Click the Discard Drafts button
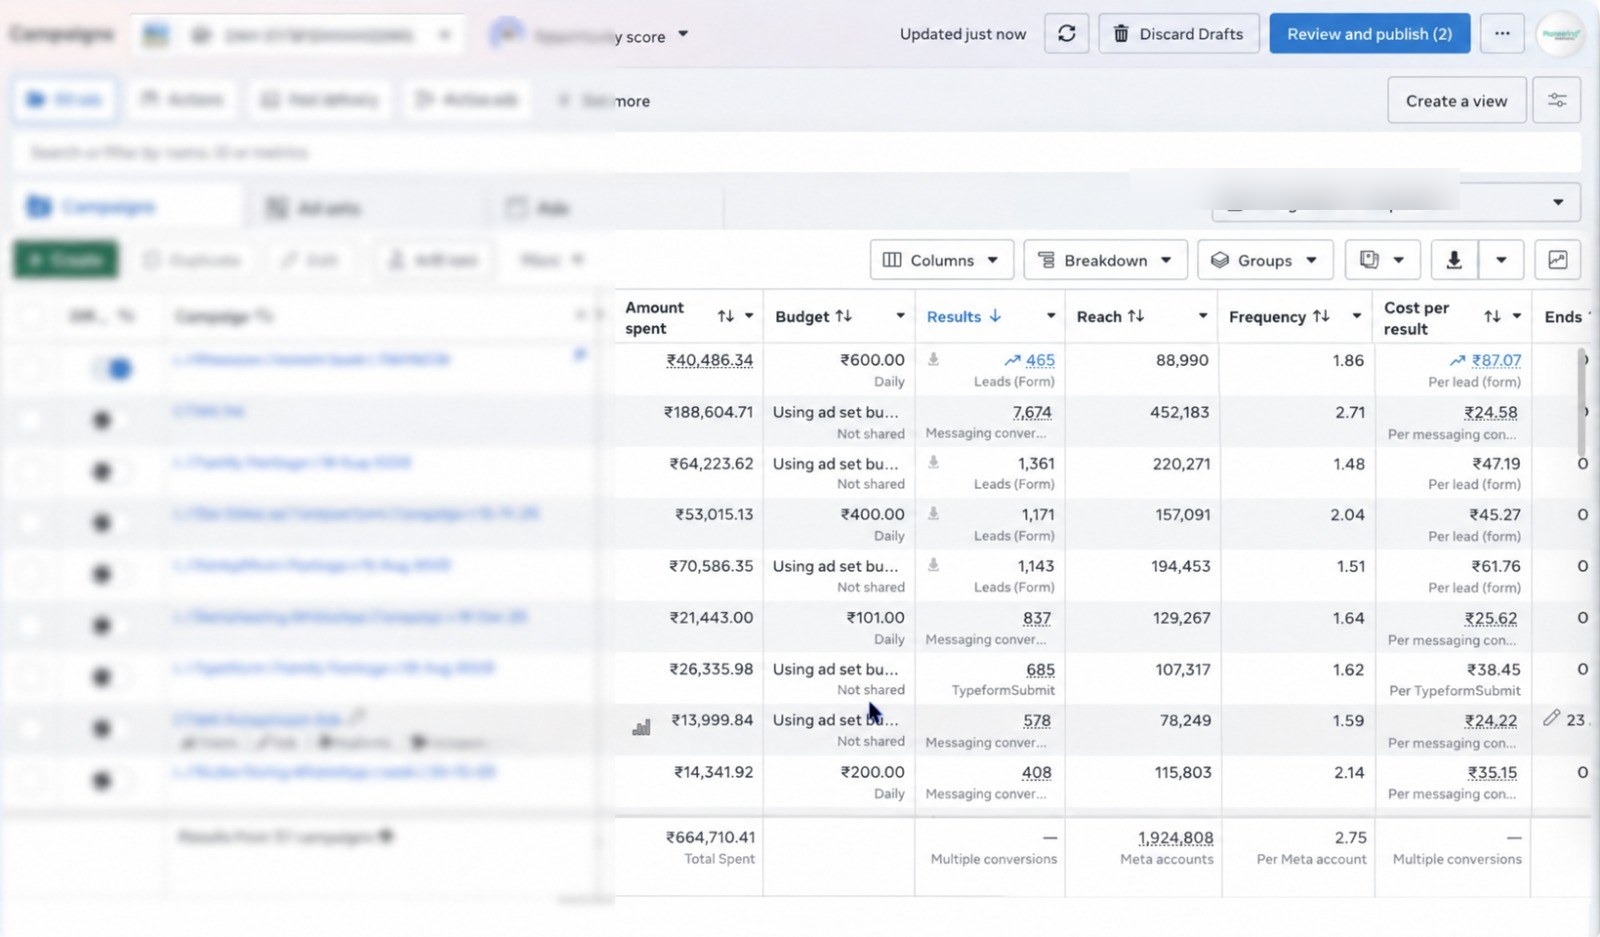This screenshot has height=937, width=1600. coord(1178,34)
